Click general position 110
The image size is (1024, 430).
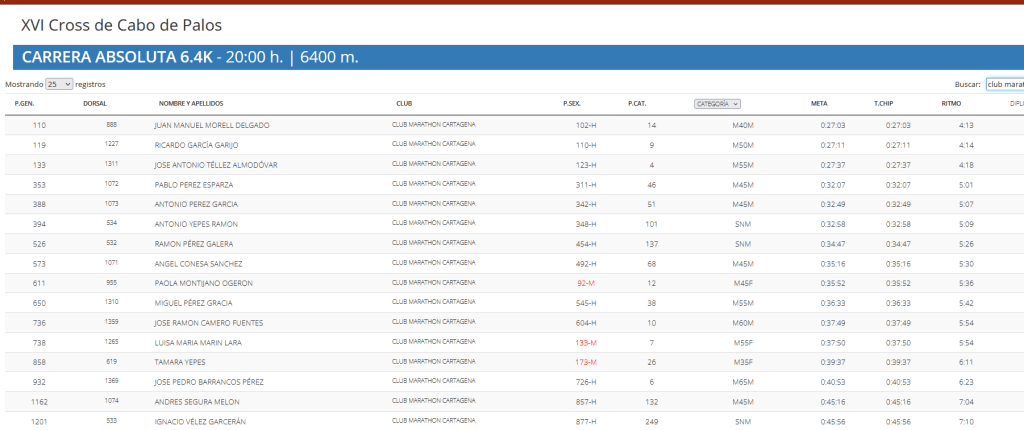pos(39,125)
